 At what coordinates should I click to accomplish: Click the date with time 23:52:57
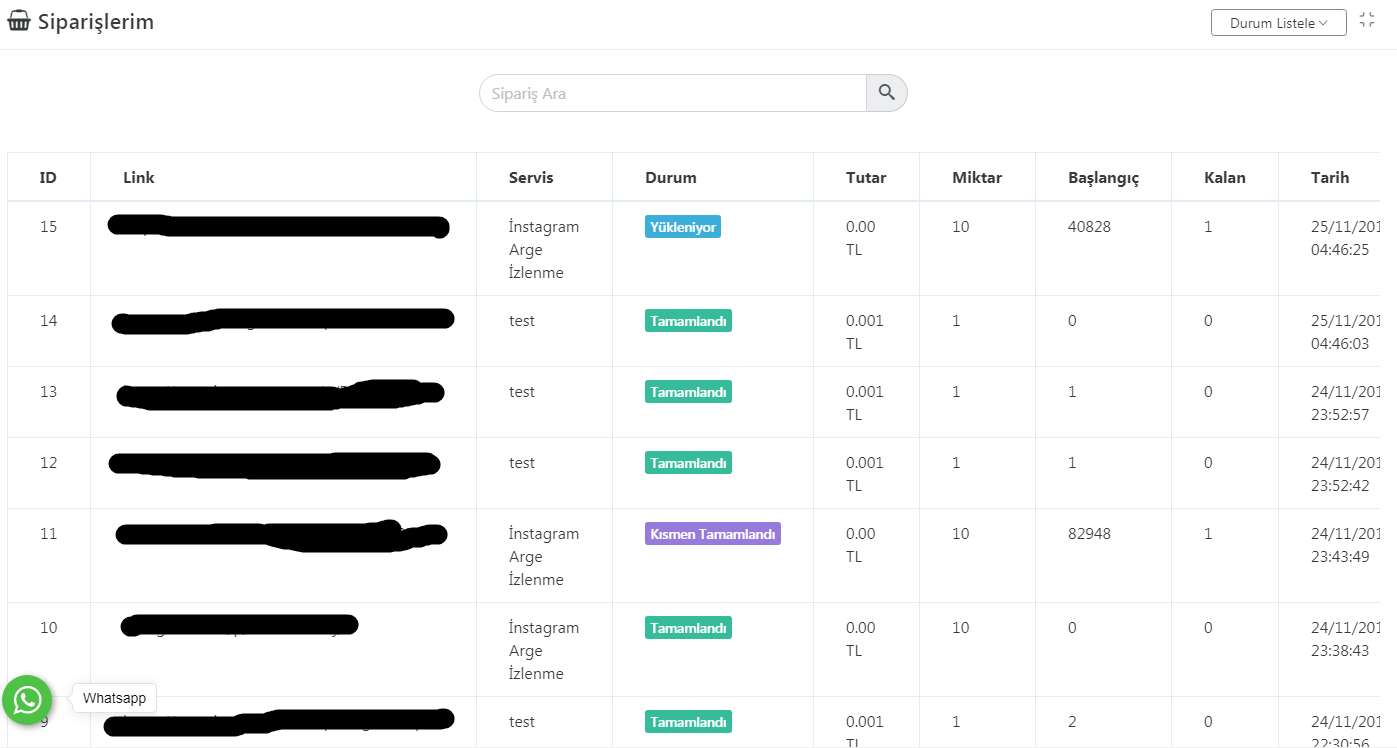[x=1345, y=403]
